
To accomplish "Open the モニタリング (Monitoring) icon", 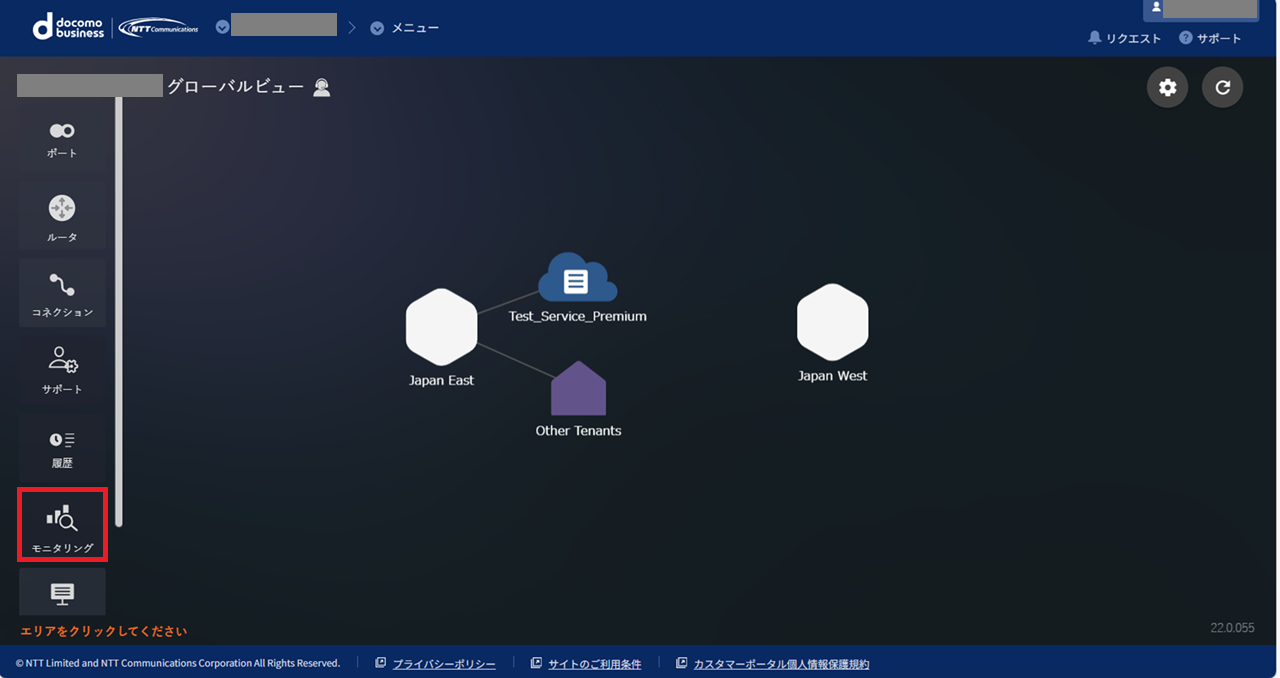I will click(x=62, y=525).
